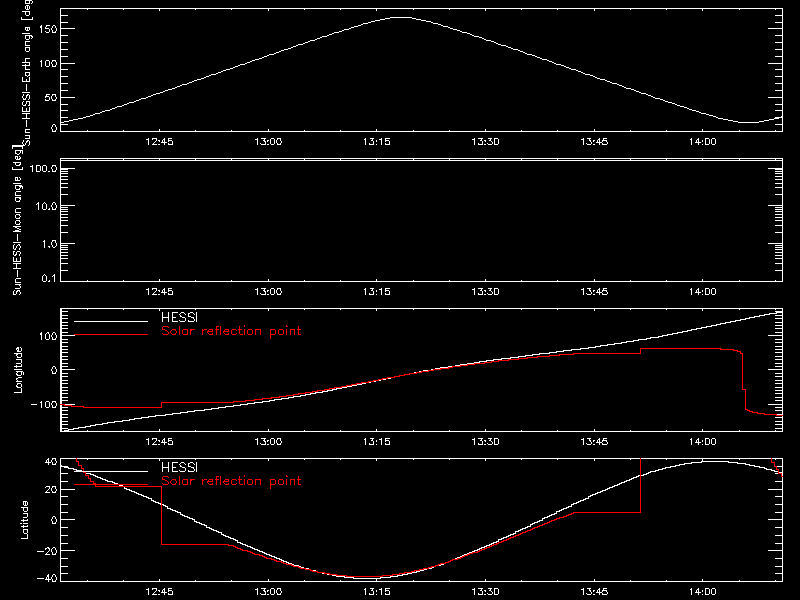Click the 13:45 time label under Moon angle plot
This screenshot has height=600, width=800.
coord(594,292)
